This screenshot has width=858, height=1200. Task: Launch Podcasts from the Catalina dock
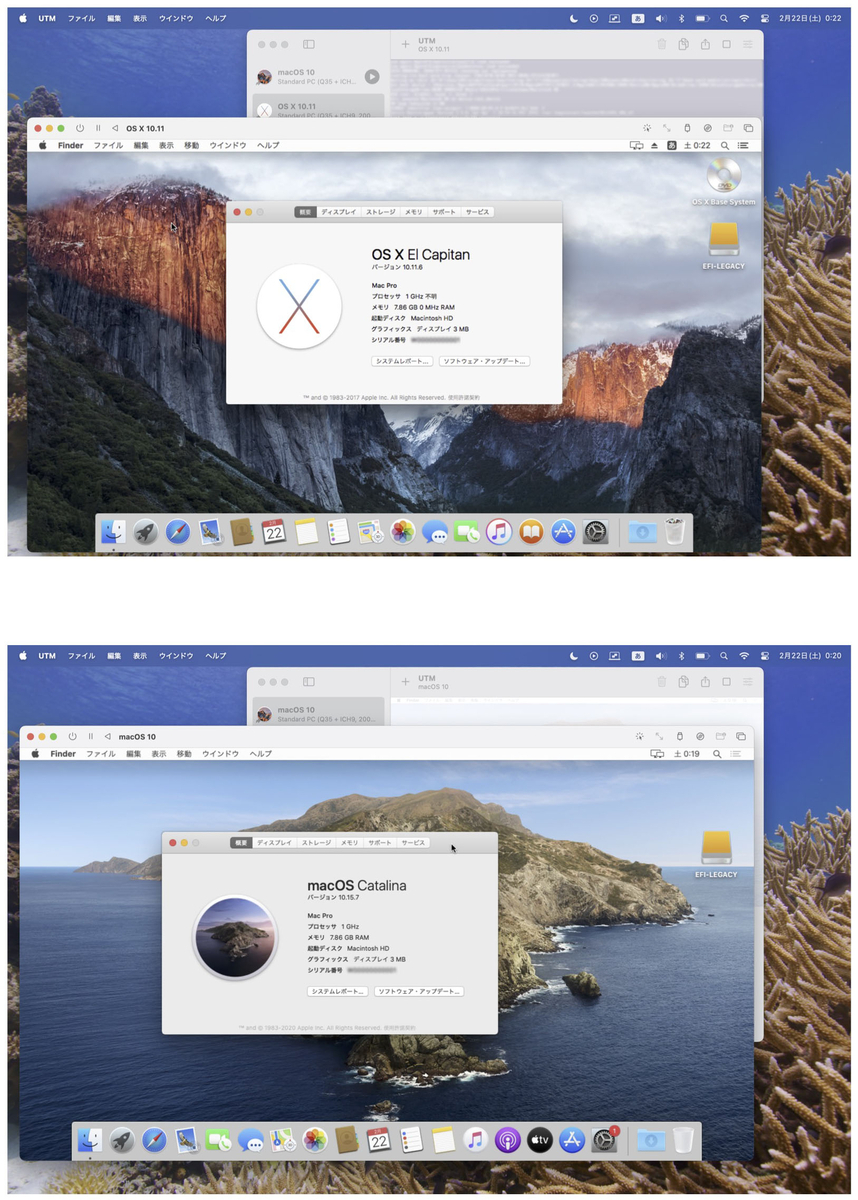507,1140
